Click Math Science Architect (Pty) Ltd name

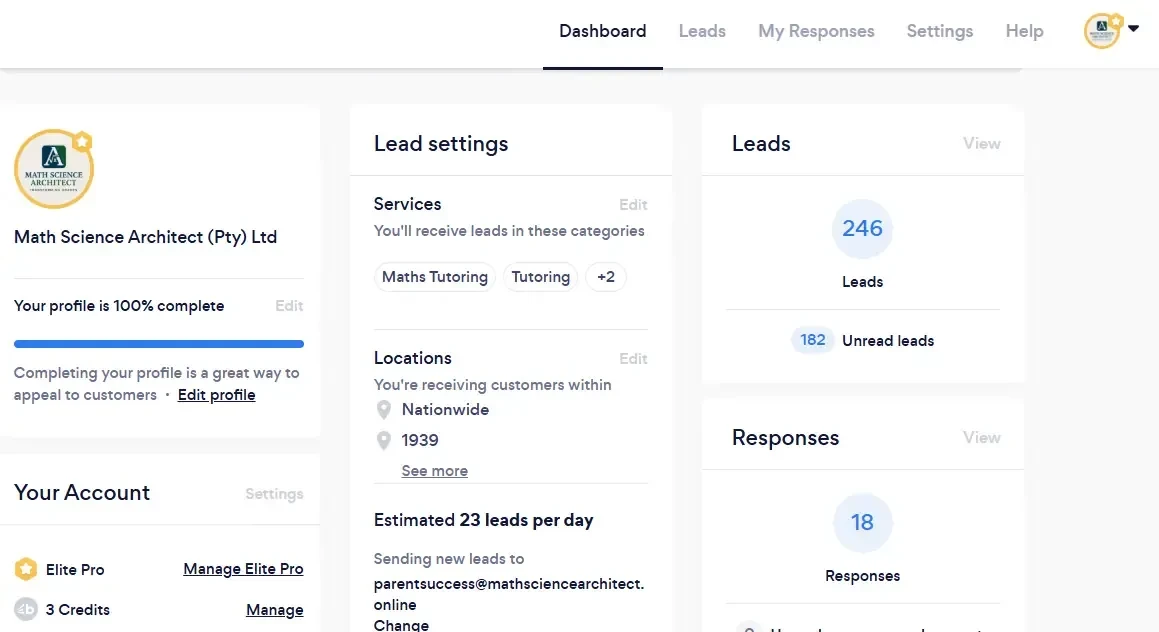click(146, 237)
